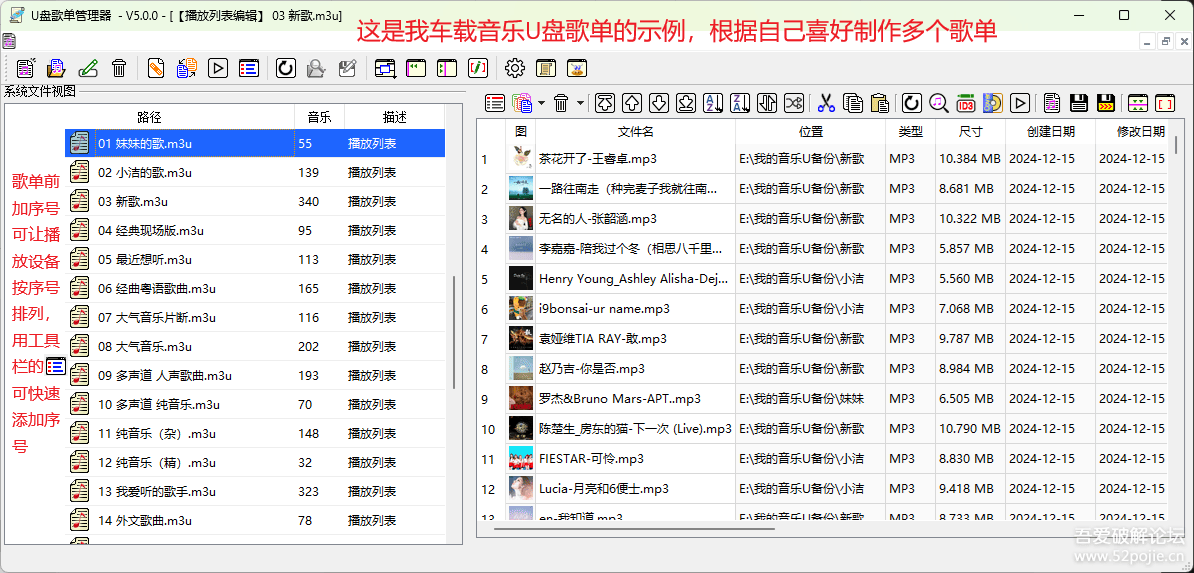Click the '创建日期' column header
The width and height of the screenshot is (1194, 573).
[x=1051, y=132]
